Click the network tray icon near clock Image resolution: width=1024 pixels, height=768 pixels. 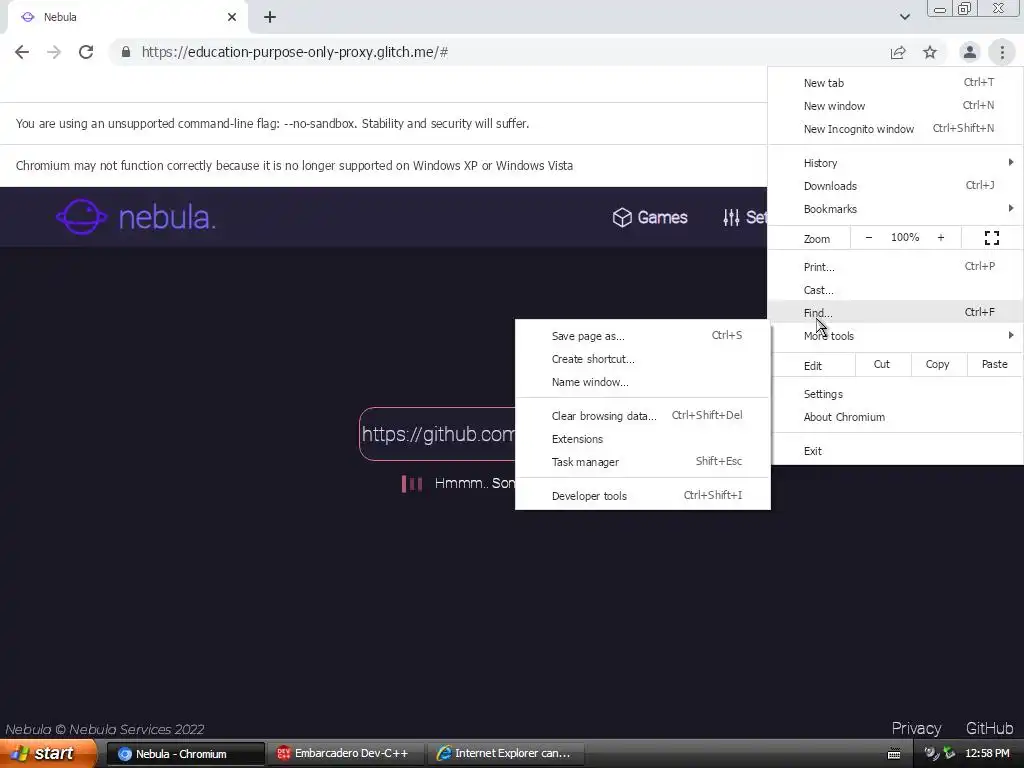(x=949, y=754)
